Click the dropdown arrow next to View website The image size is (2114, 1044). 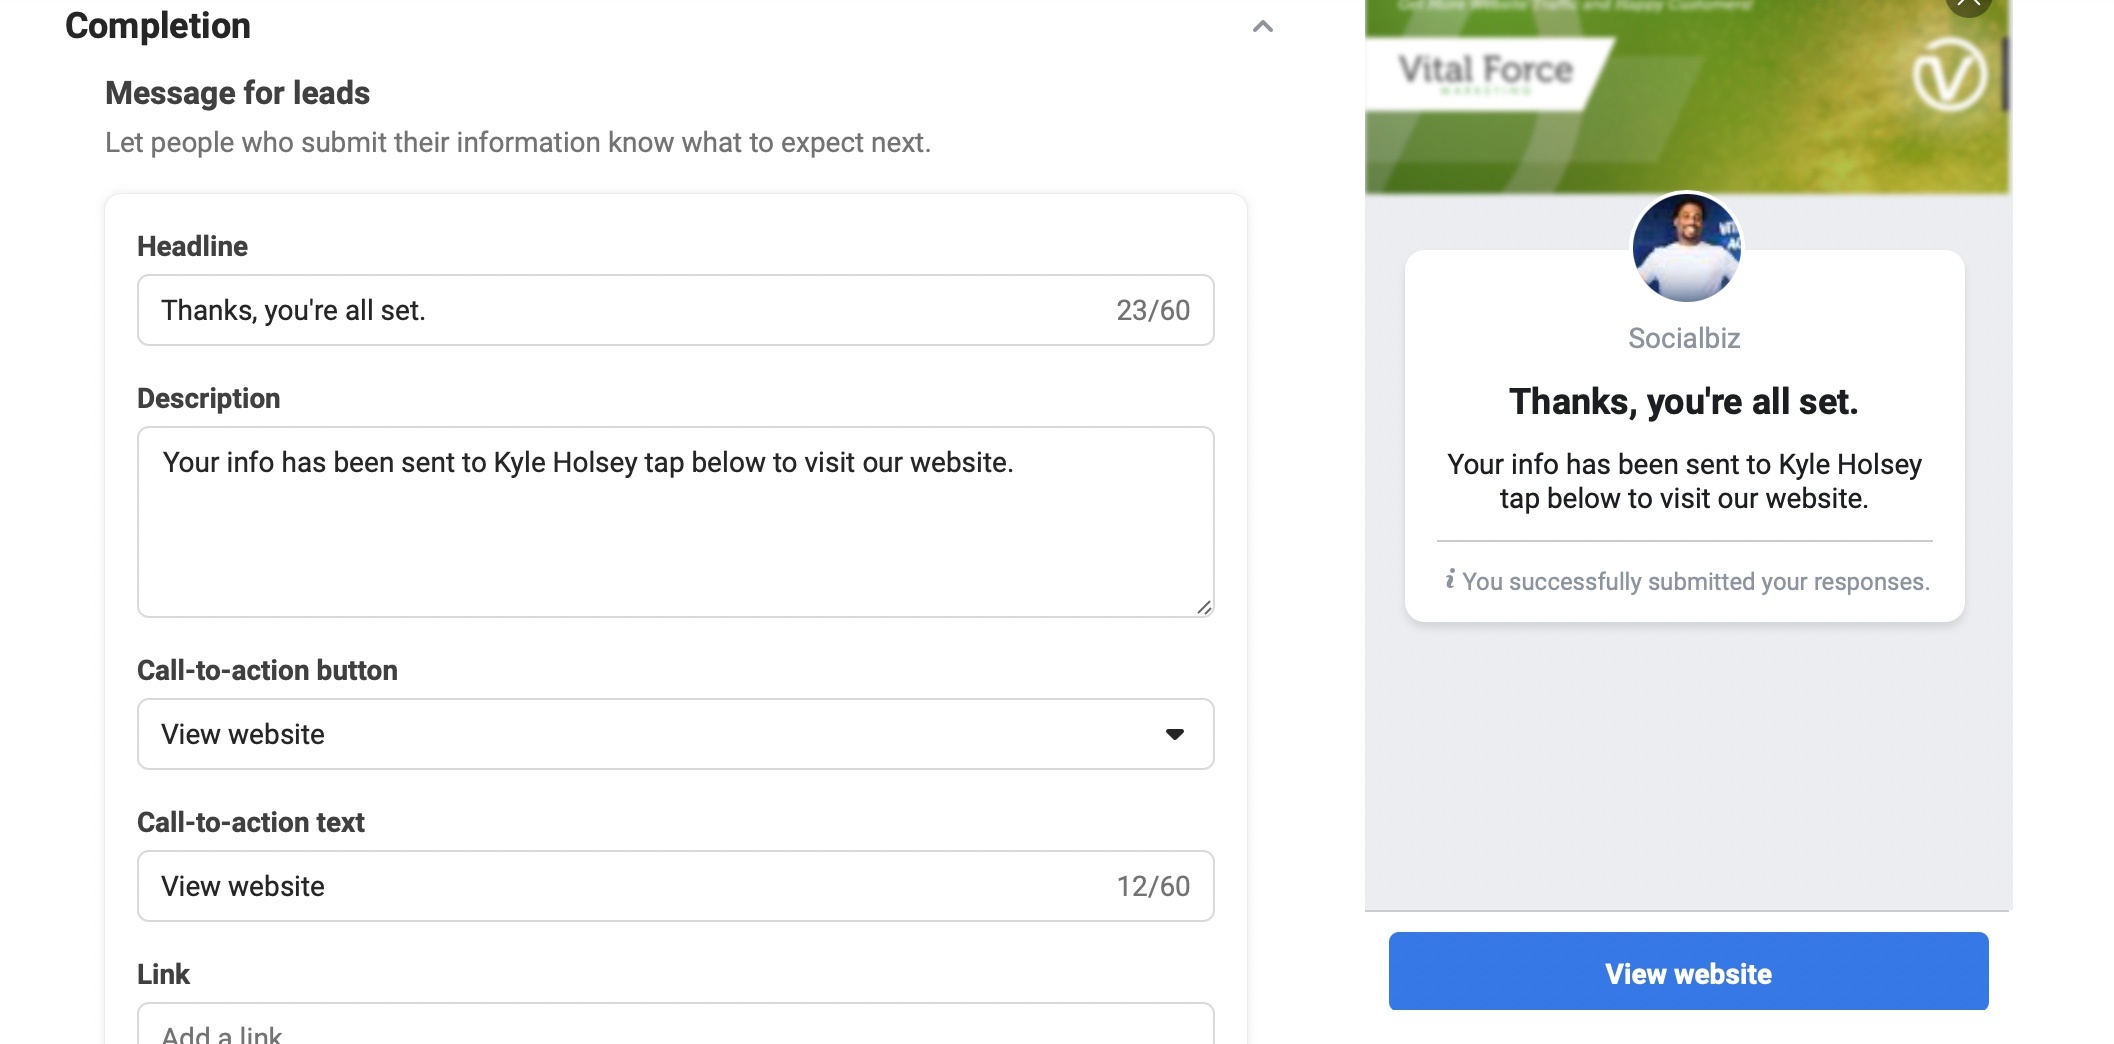click(x=1175, y=734)
